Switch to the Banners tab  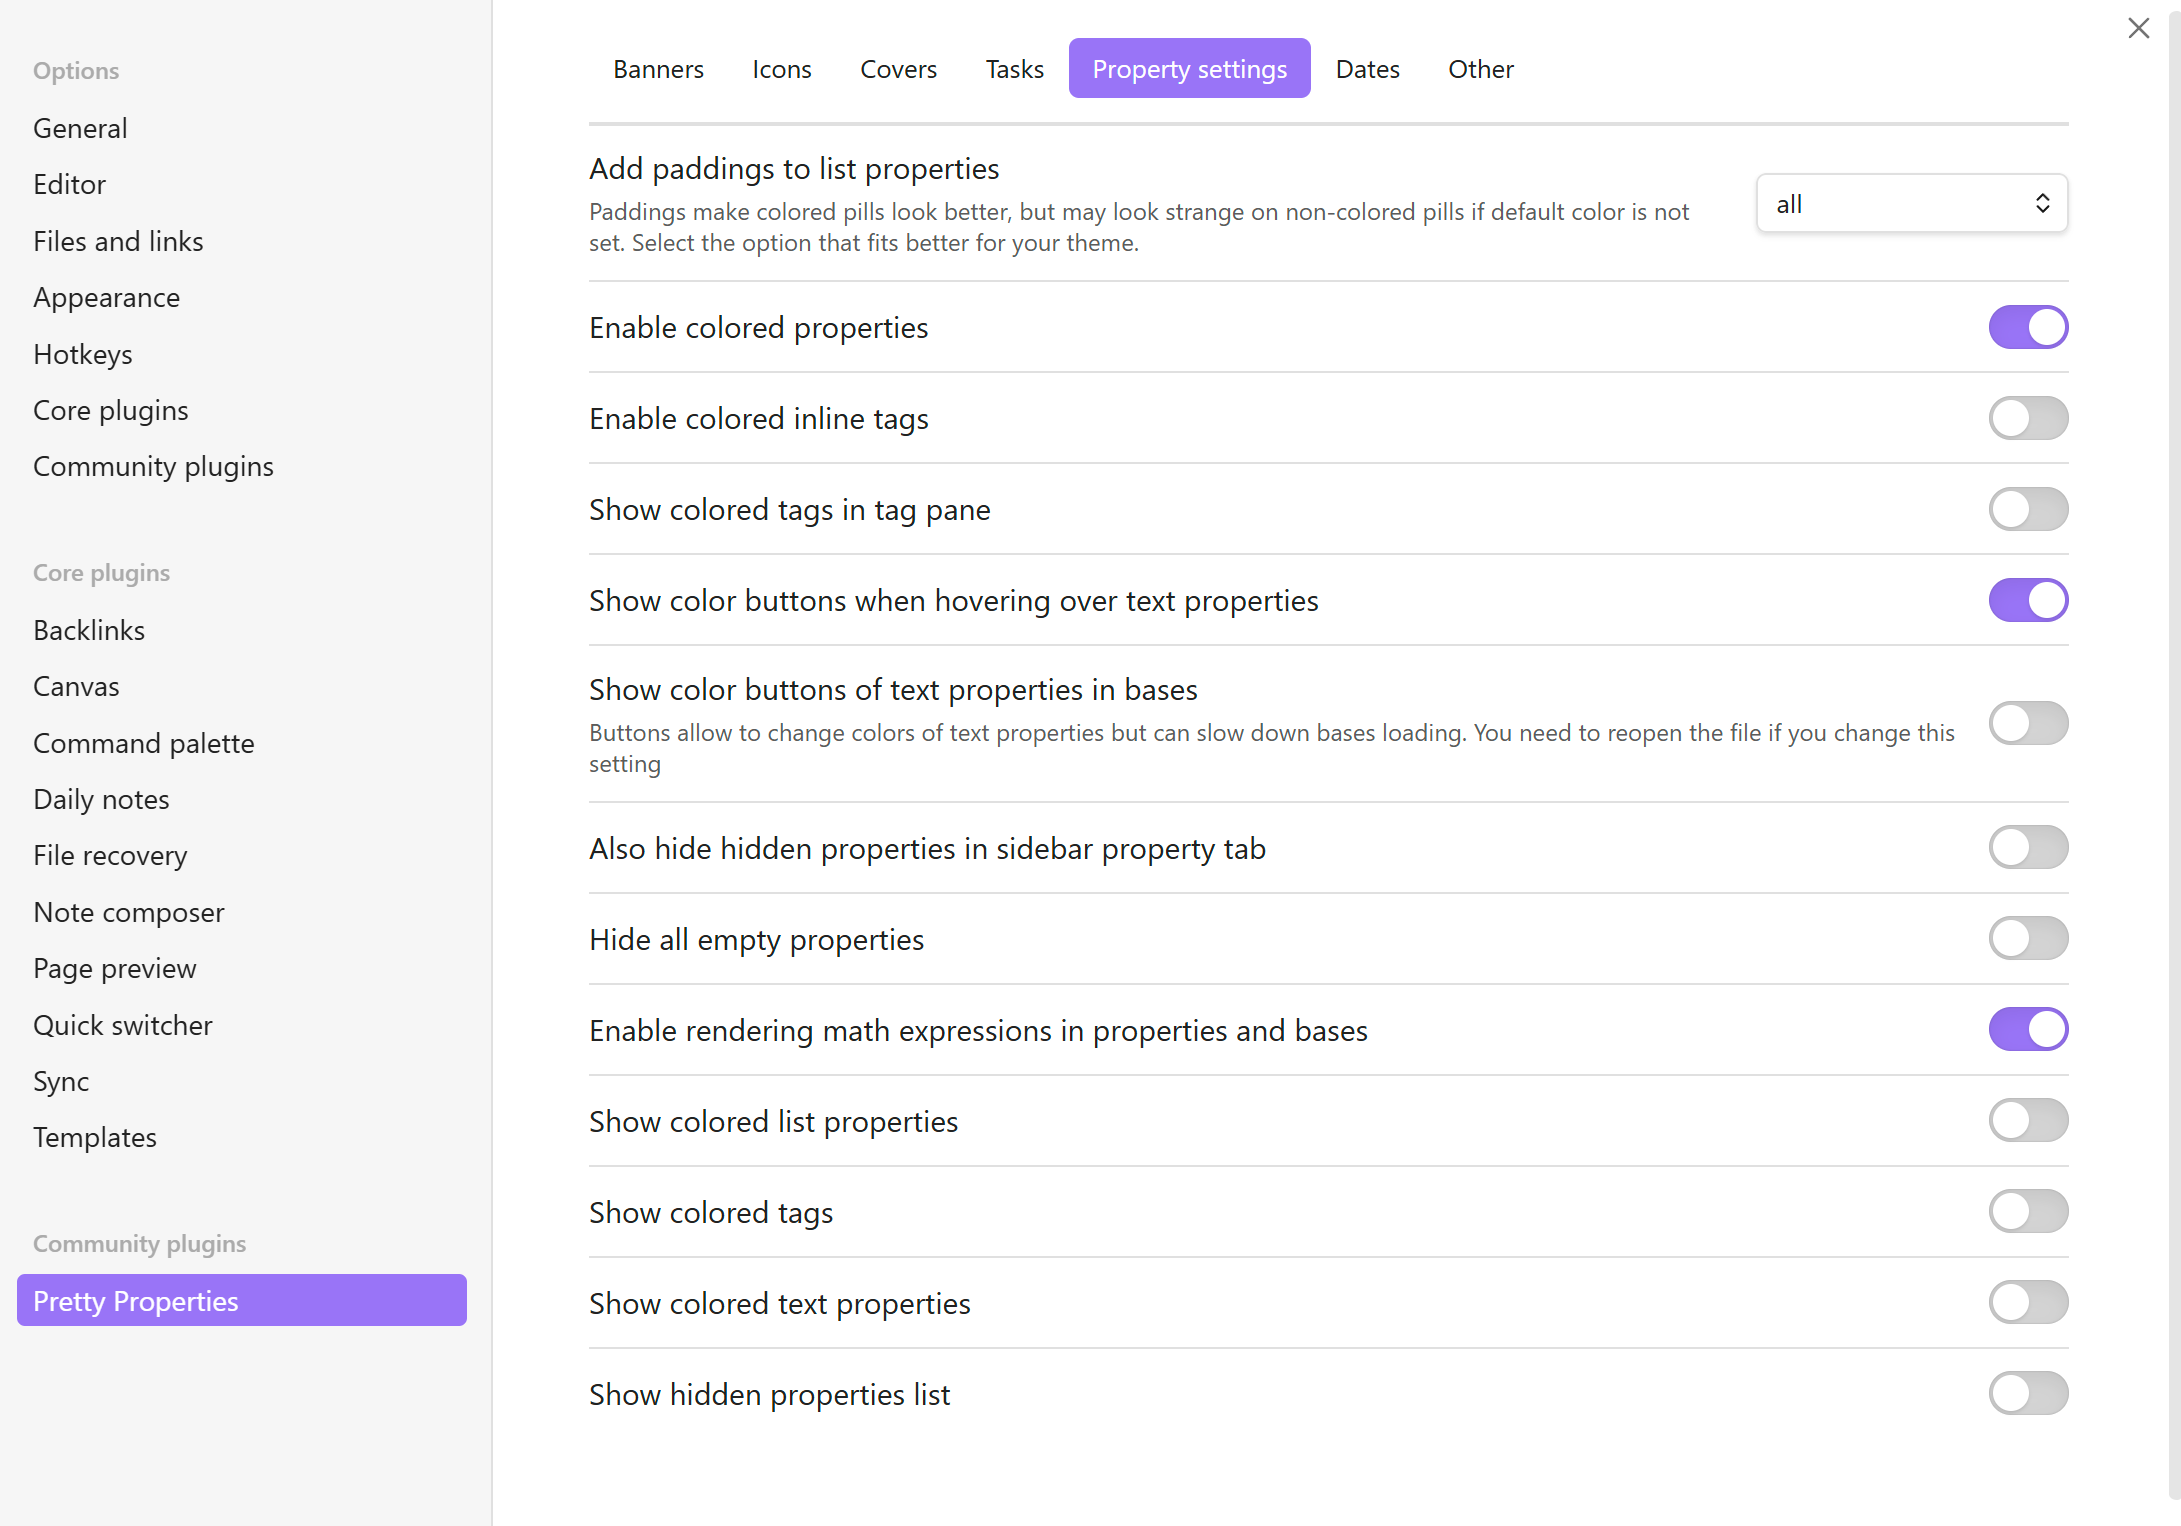click(658, 69)
